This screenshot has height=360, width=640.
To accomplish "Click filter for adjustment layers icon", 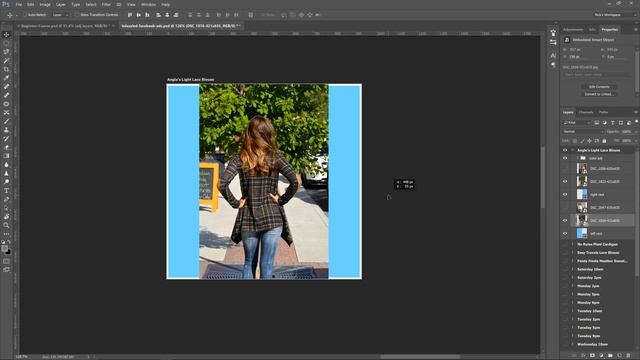I will [x=604, y=122].
